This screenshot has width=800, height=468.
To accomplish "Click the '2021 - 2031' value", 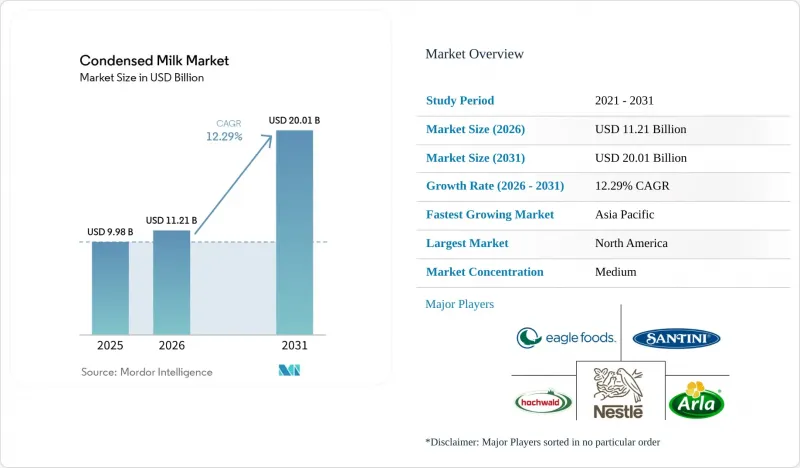I will coord(624,101).
